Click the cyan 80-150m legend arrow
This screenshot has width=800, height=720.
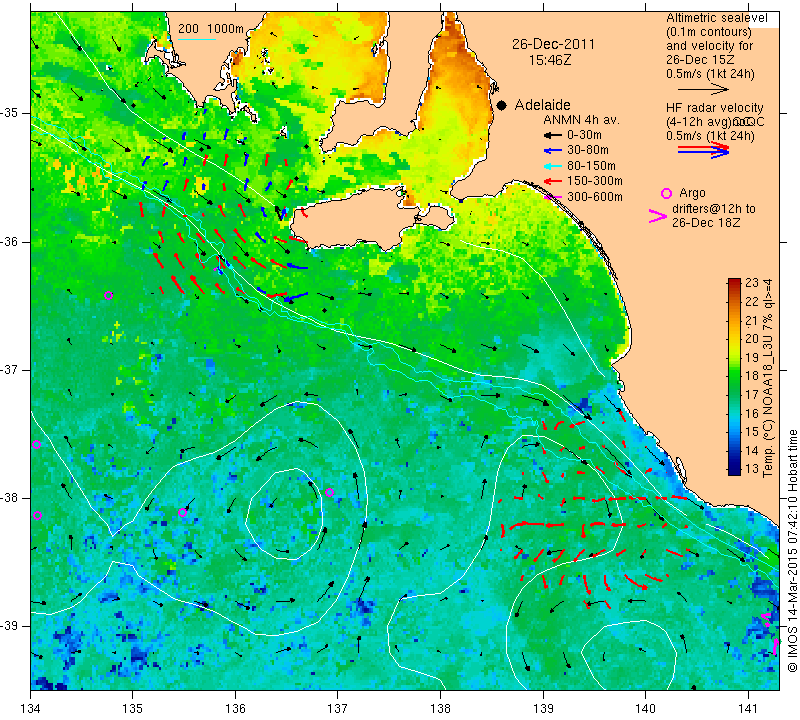[x=552, y=166]
